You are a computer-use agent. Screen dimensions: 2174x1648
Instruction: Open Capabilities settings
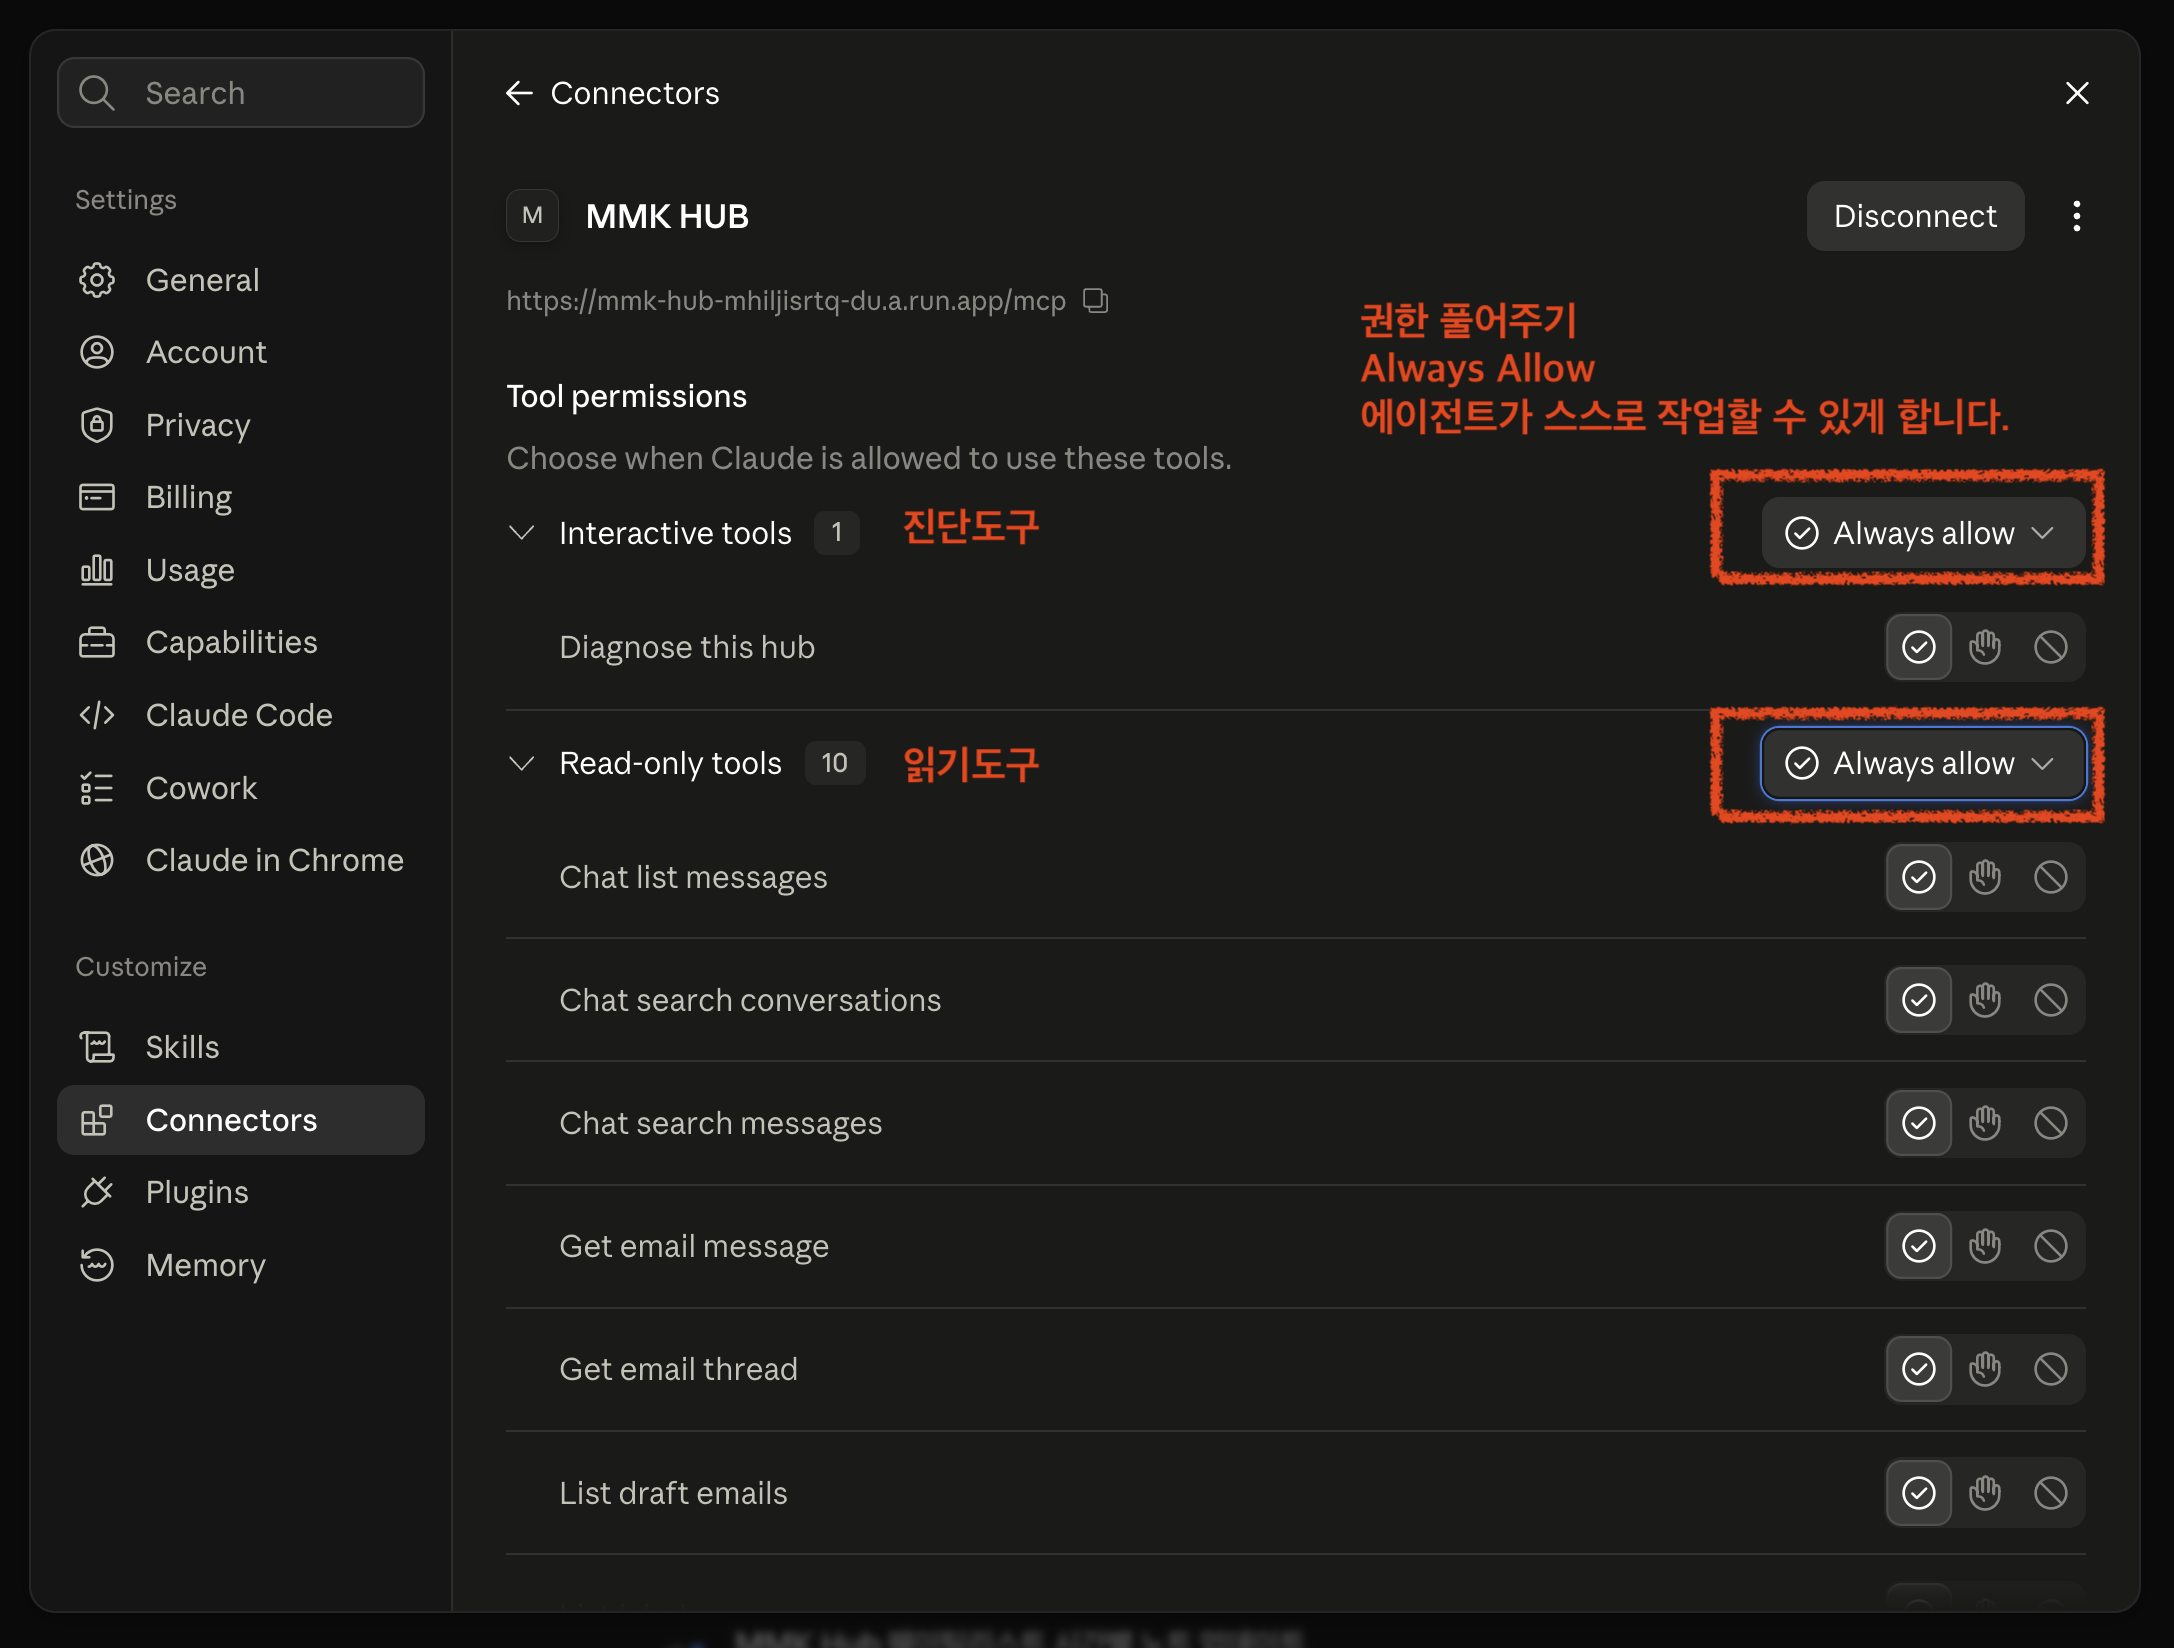(x=240, y=642)
